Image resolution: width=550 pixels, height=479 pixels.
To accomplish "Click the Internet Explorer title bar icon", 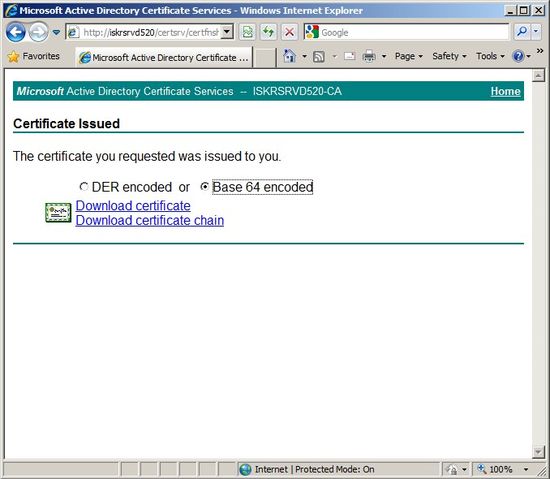I will tap(11, 11).
